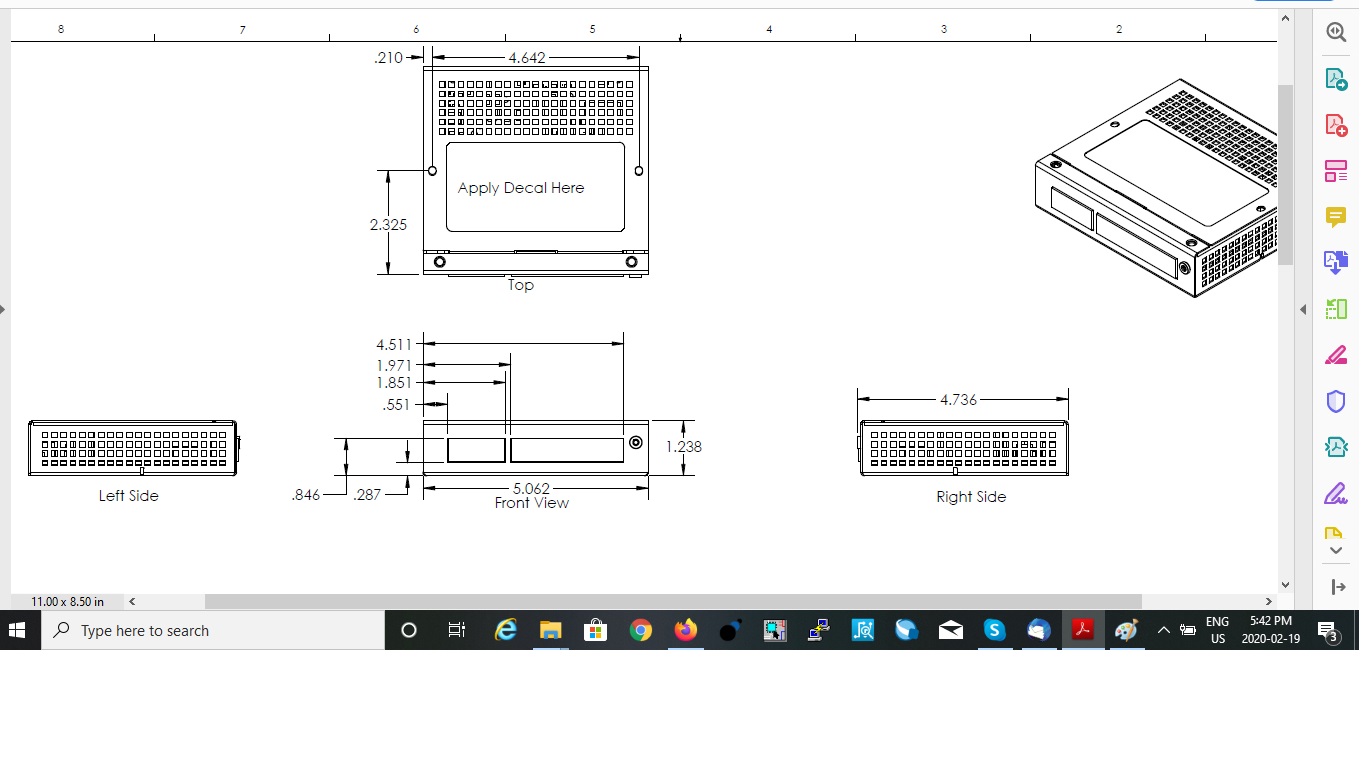This screenshot has height=768, width=1366.
Task: Open the Protect shield tool
Action: 1336,401
